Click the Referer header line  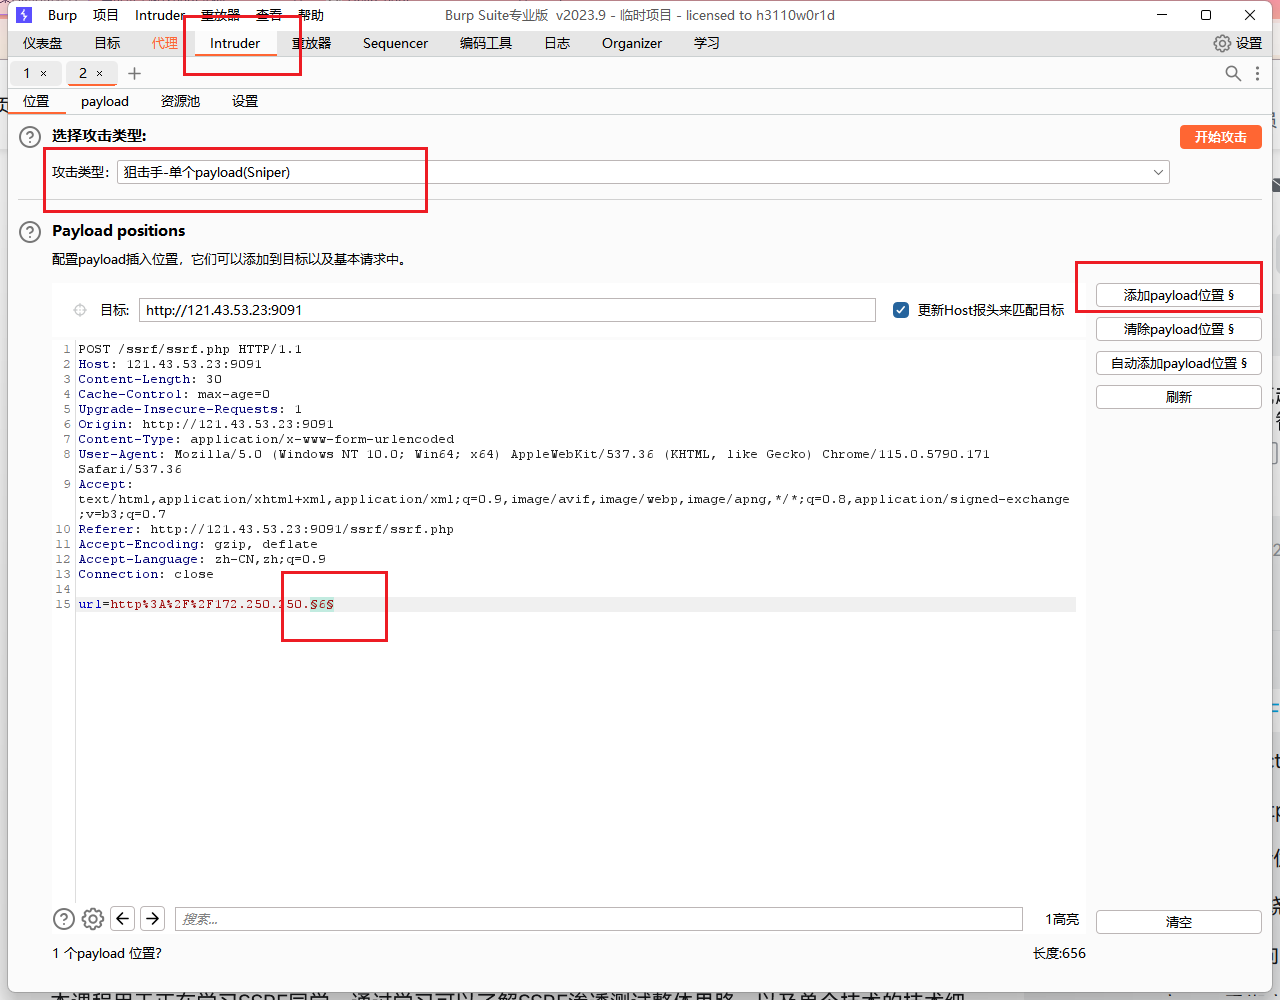point(266,529)
